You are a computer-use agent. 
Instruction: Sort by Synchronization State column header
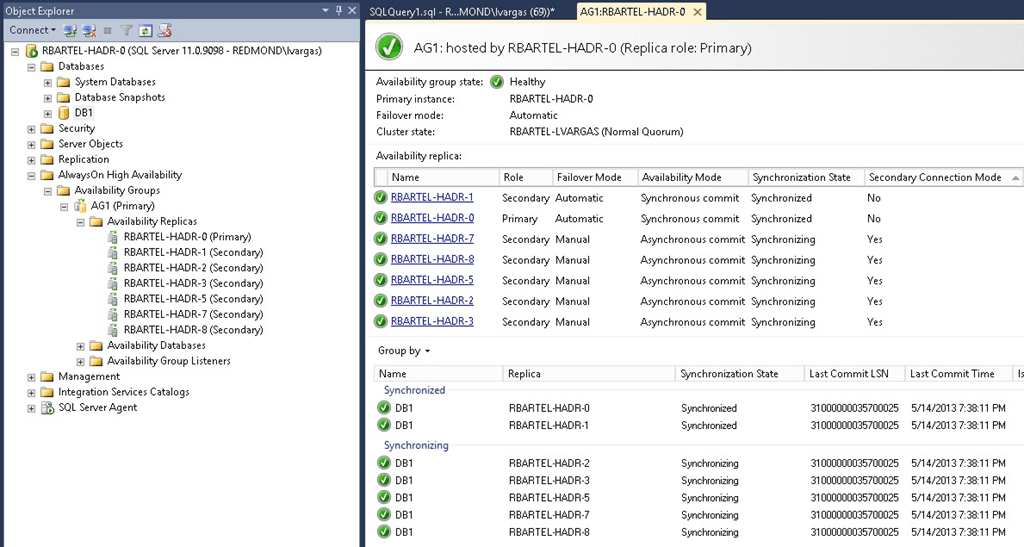[801, 177]
